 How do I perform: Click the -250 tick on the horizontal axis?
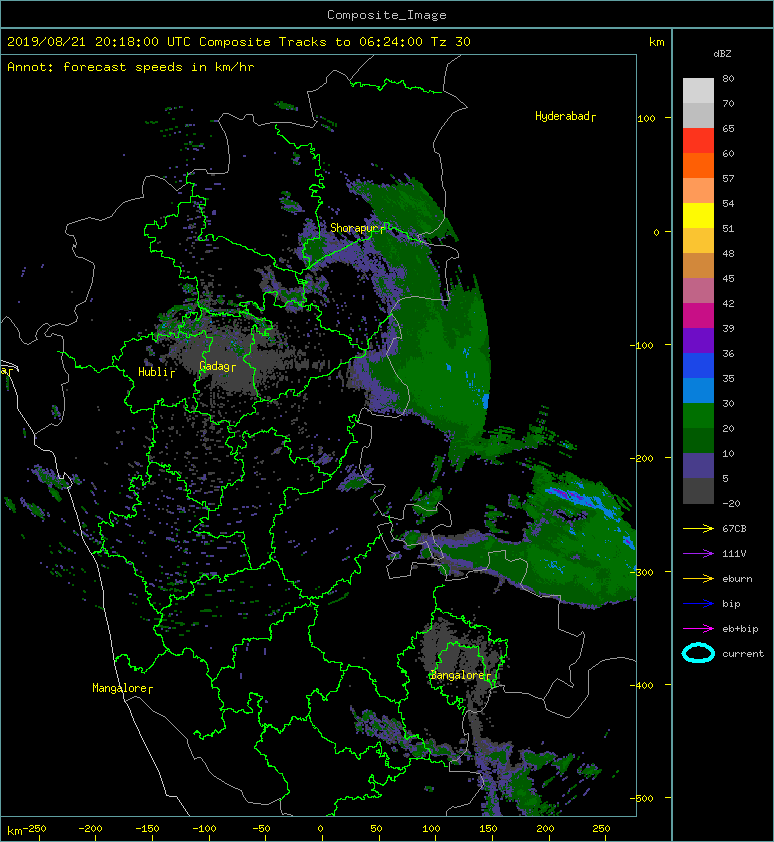point(35,829)
